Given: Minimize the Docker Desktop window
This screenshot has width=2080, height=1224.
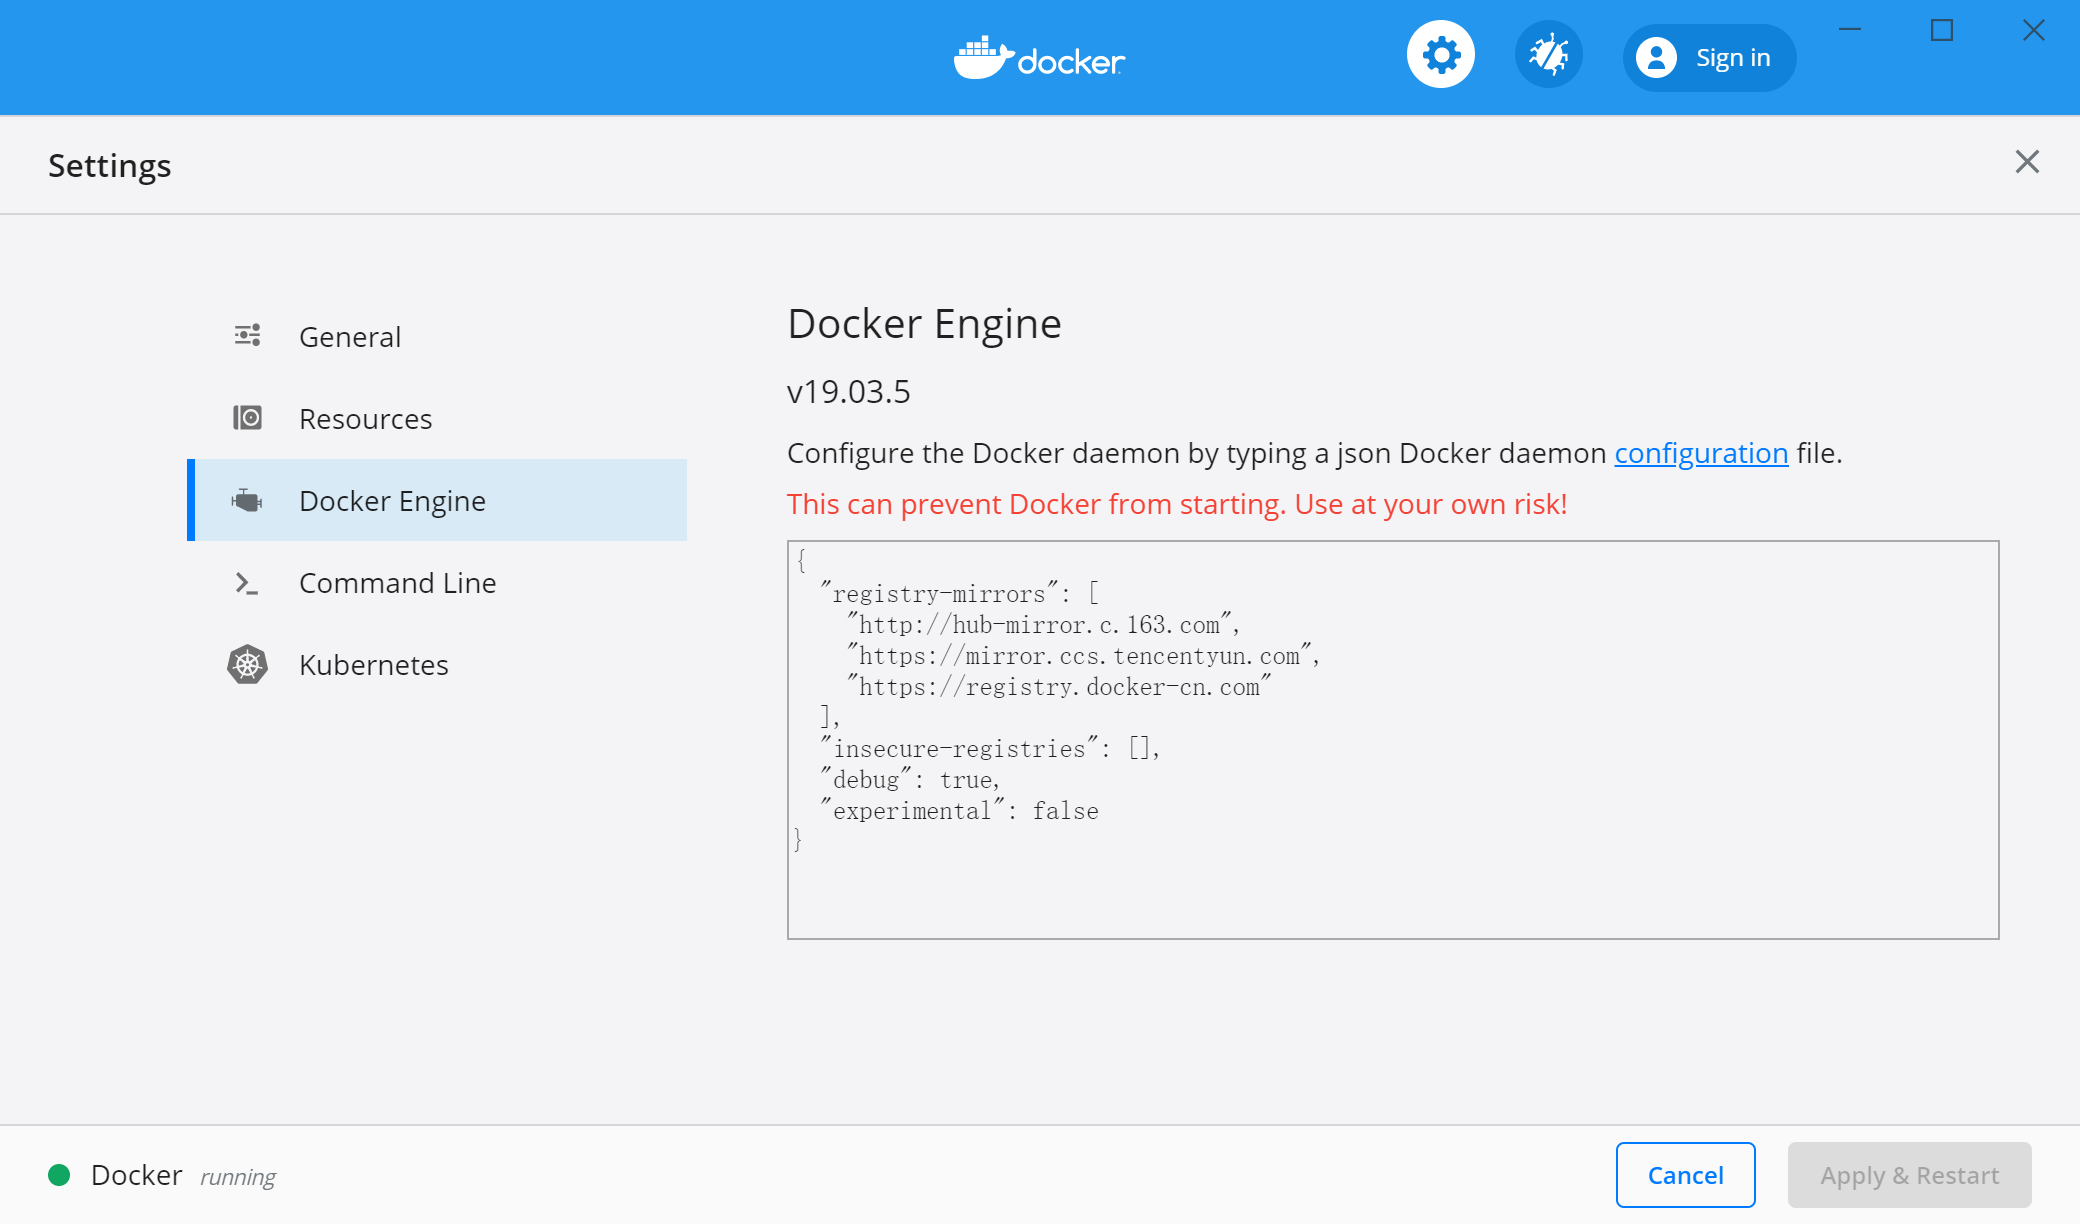Looking at the screenshot, I should pos(1850,30).
